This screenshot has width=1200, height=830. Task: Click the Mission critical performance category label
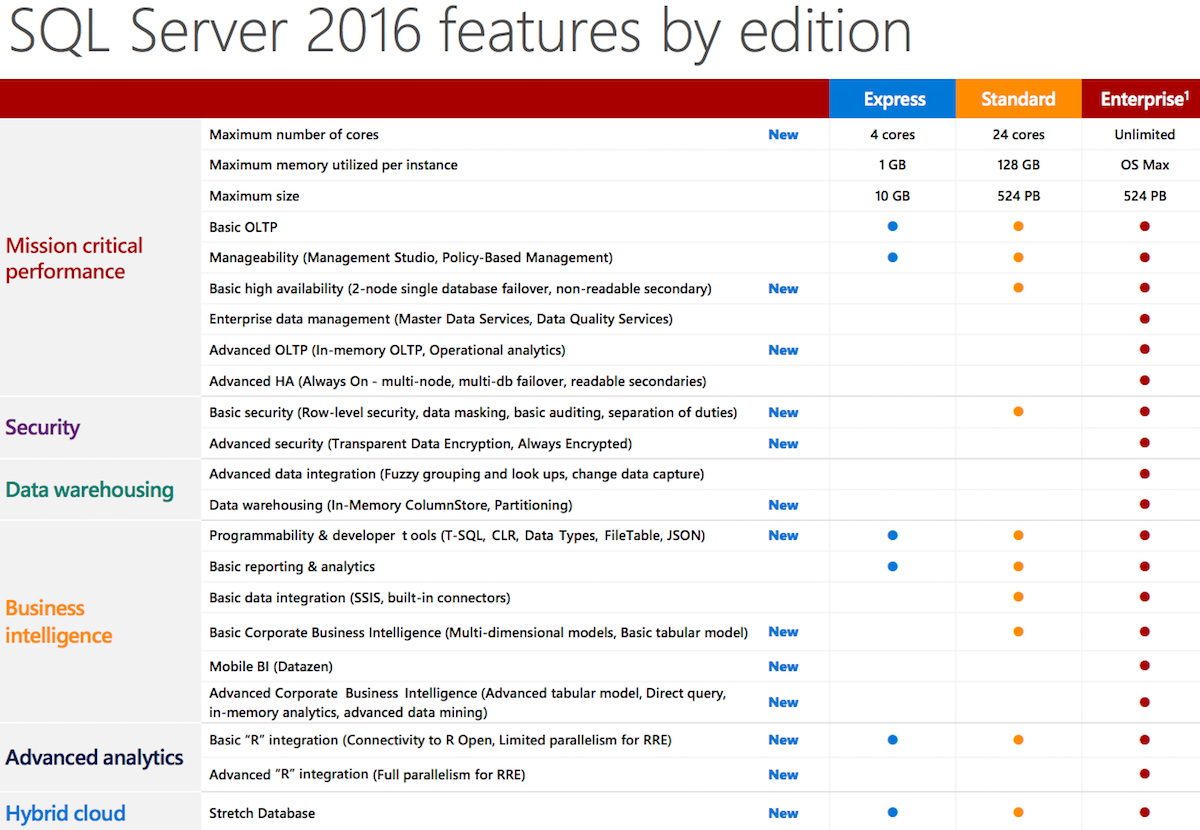(x=74, y=258)
